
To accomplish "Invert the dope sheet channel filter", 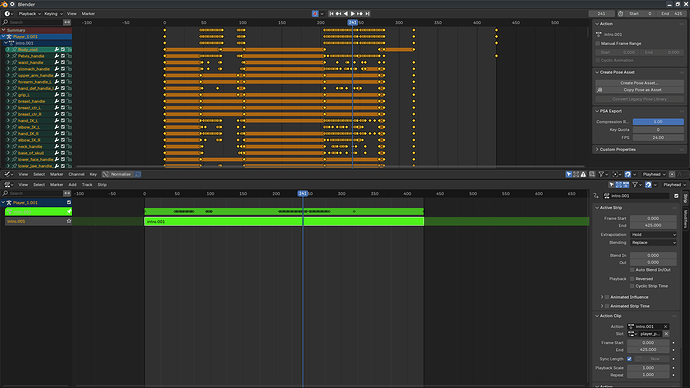I will point(67,22).
